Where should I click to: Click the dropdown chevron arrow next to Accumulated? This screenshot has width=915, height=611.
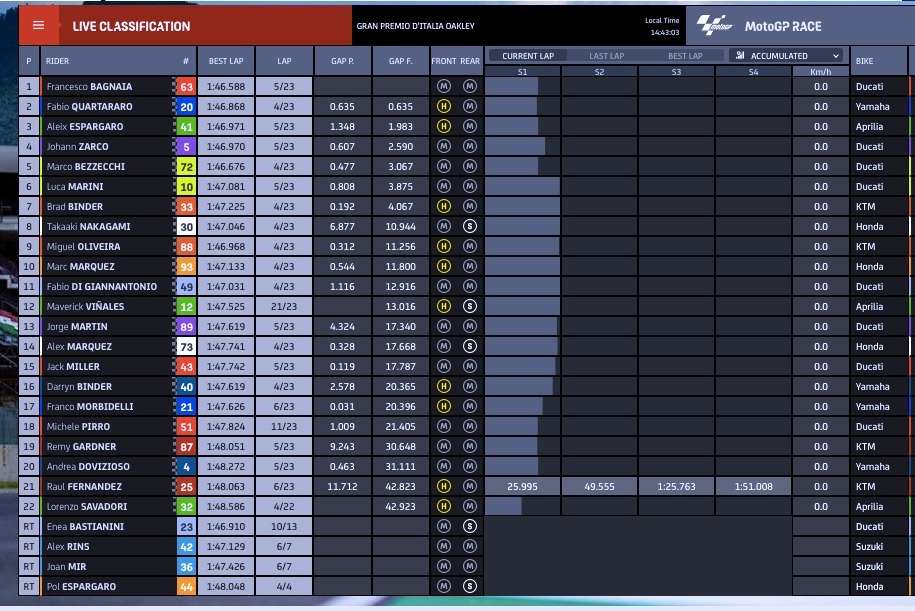pyautogui.click(x=833, y=56)
